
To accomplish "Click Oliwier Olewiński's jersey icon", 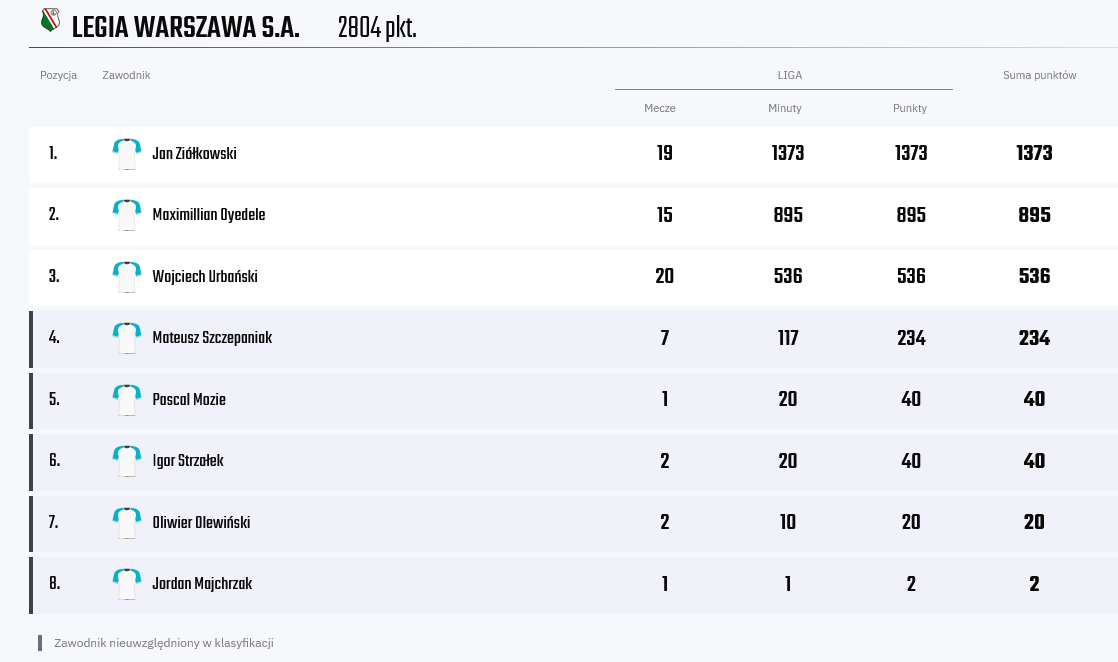I will pos(127,522).
